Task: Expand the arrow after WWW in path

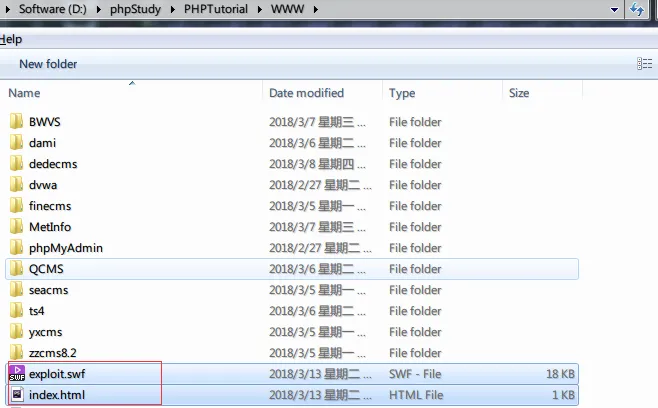Action: click(316, 9)
